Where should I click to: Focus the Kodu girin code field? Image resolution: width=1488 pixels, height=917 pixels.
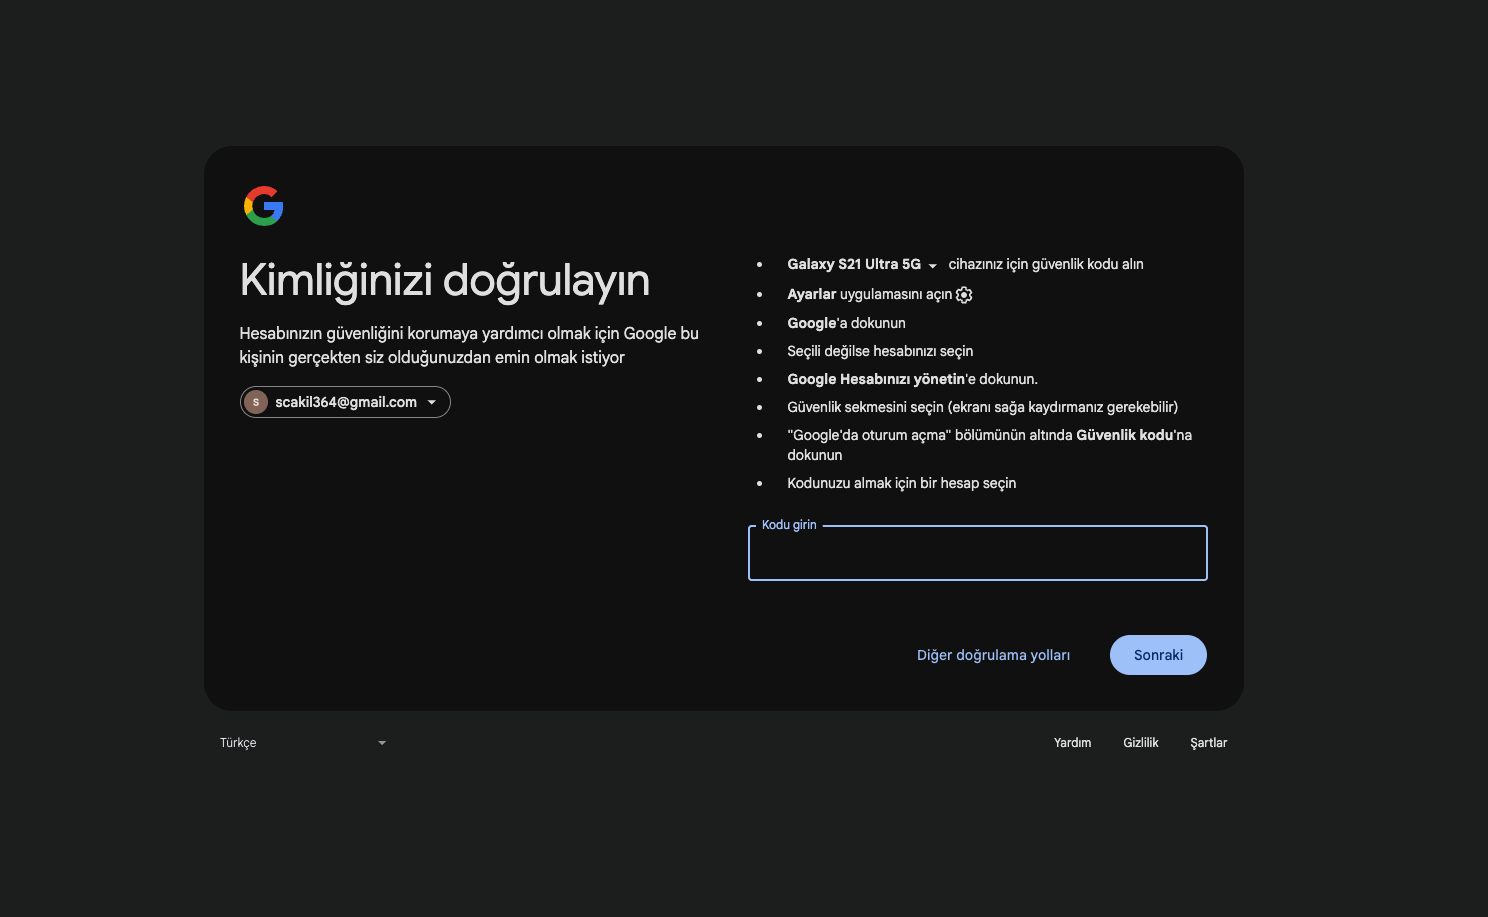tap(978, 553)
